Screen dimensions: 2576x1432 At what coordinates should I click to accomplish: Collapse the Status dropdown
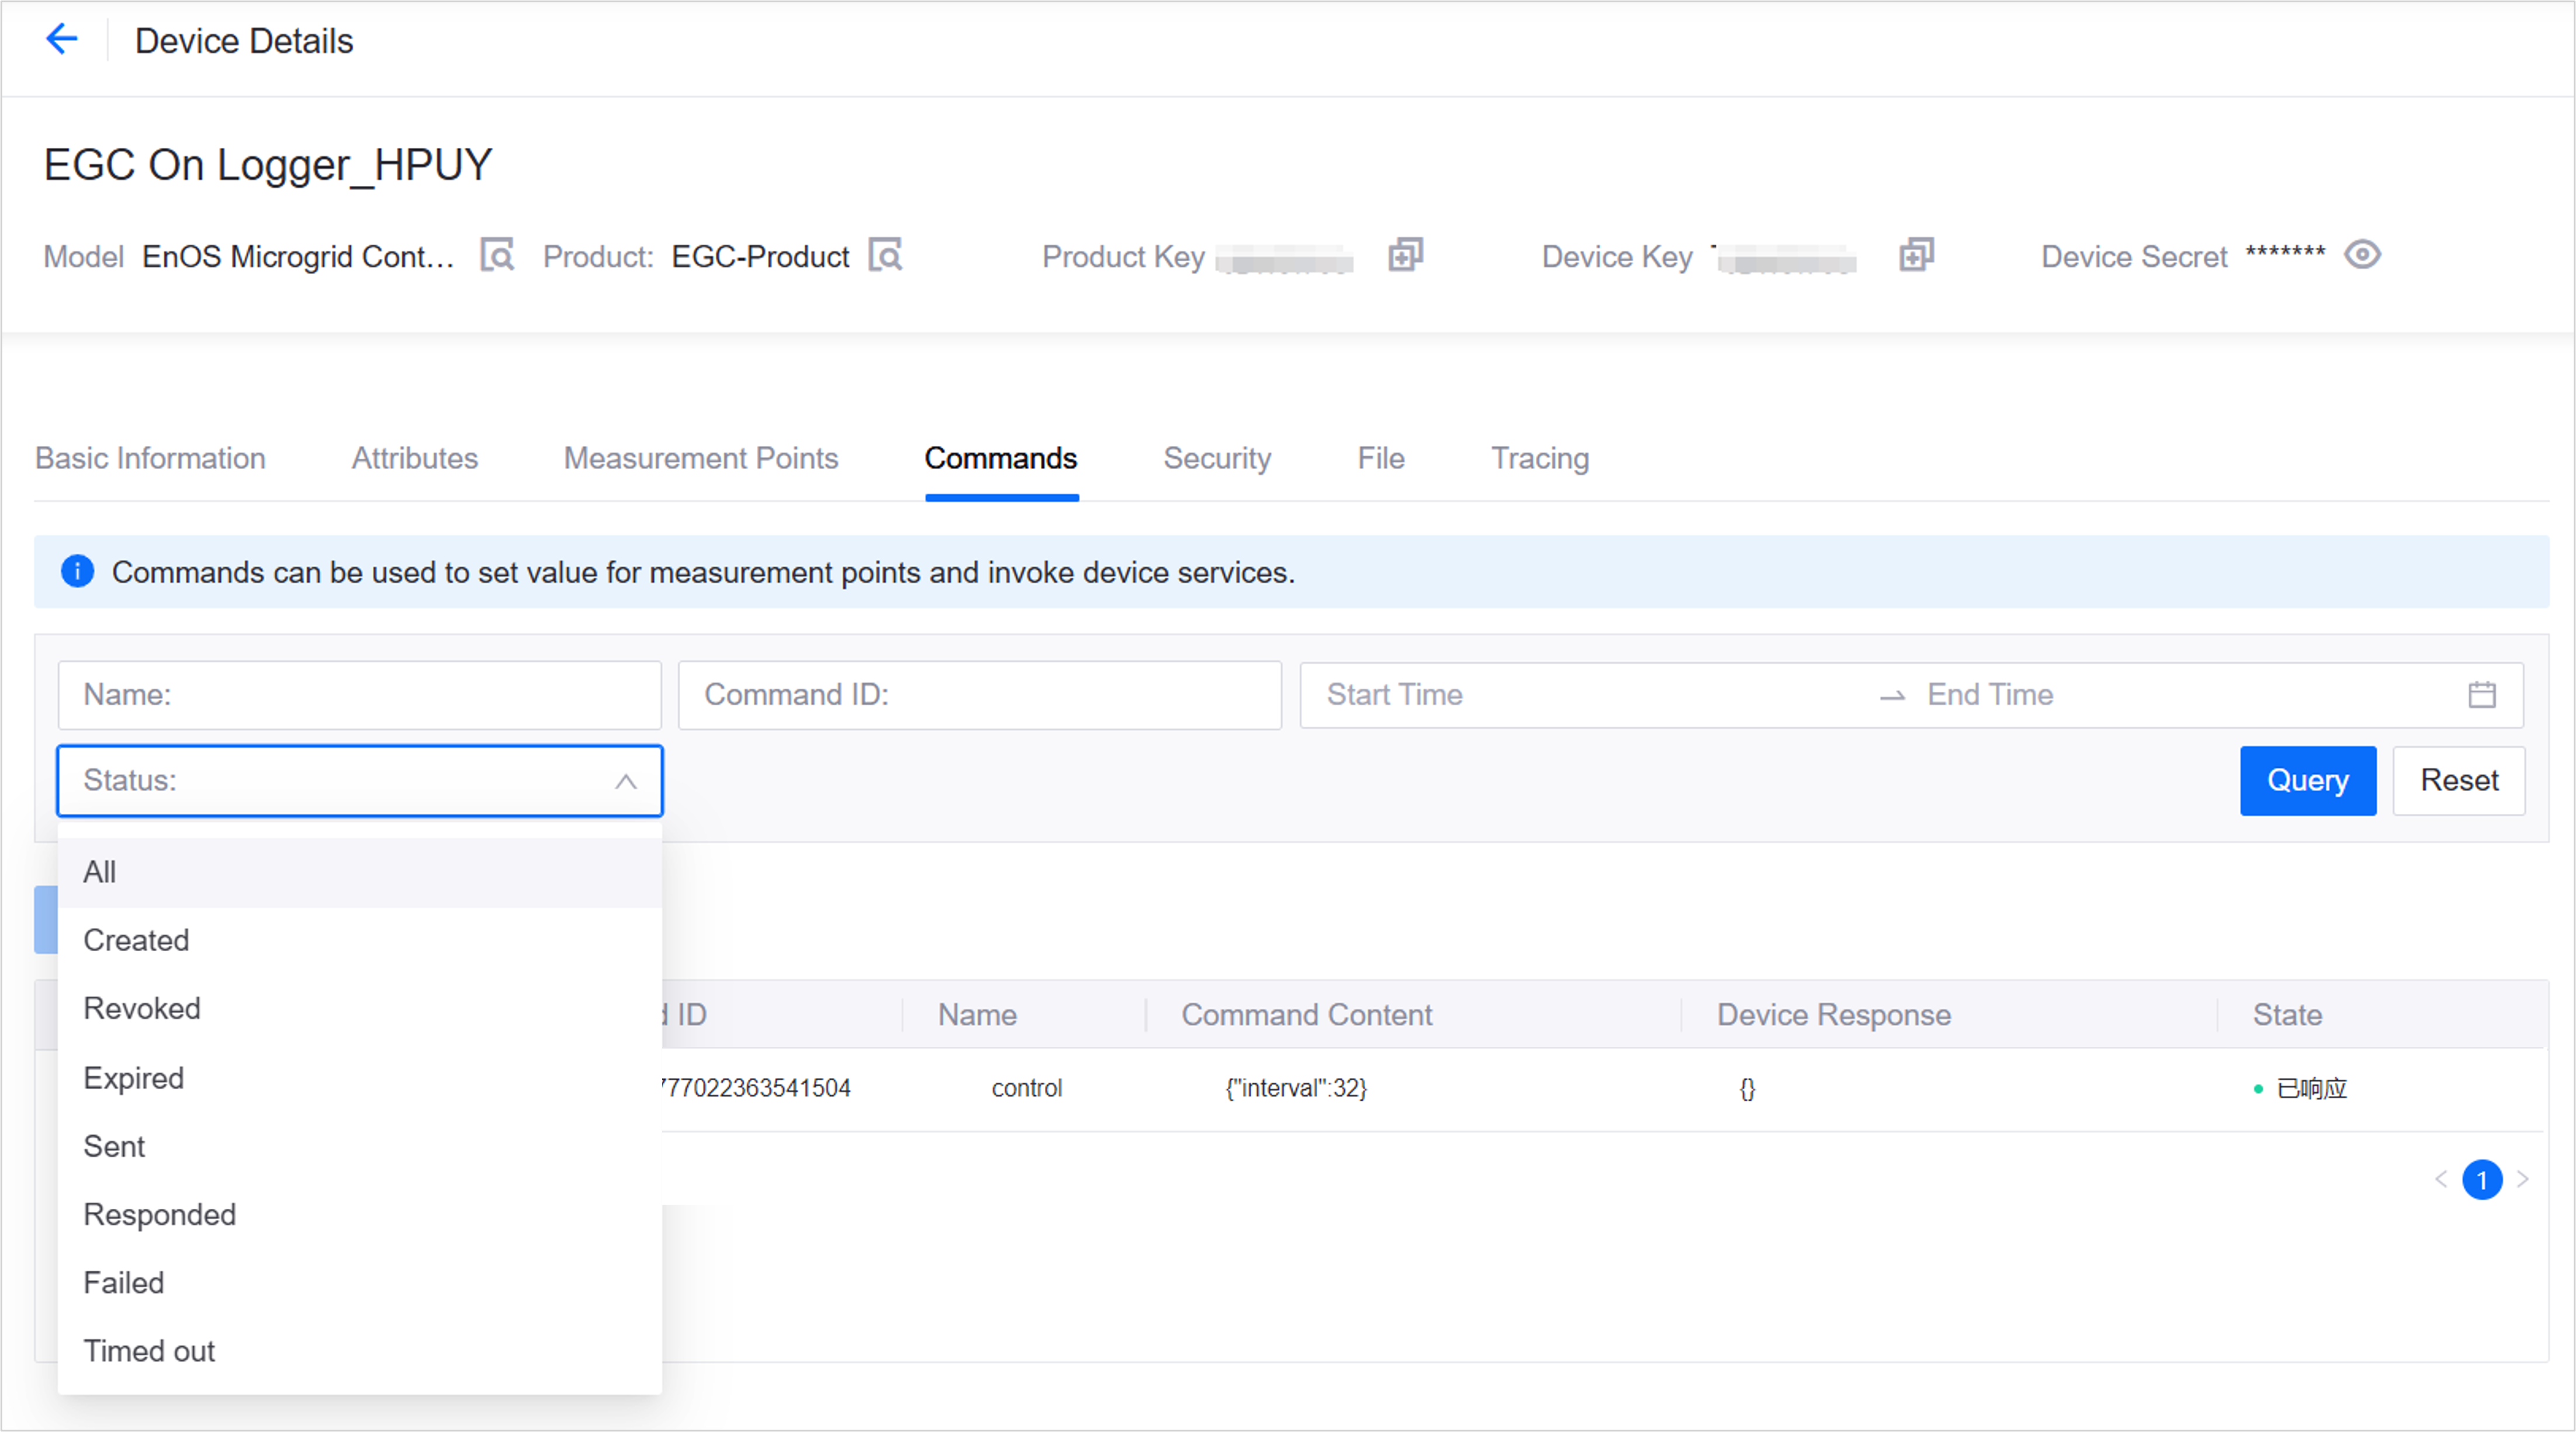pyautogui.click(x=626, y=781)
